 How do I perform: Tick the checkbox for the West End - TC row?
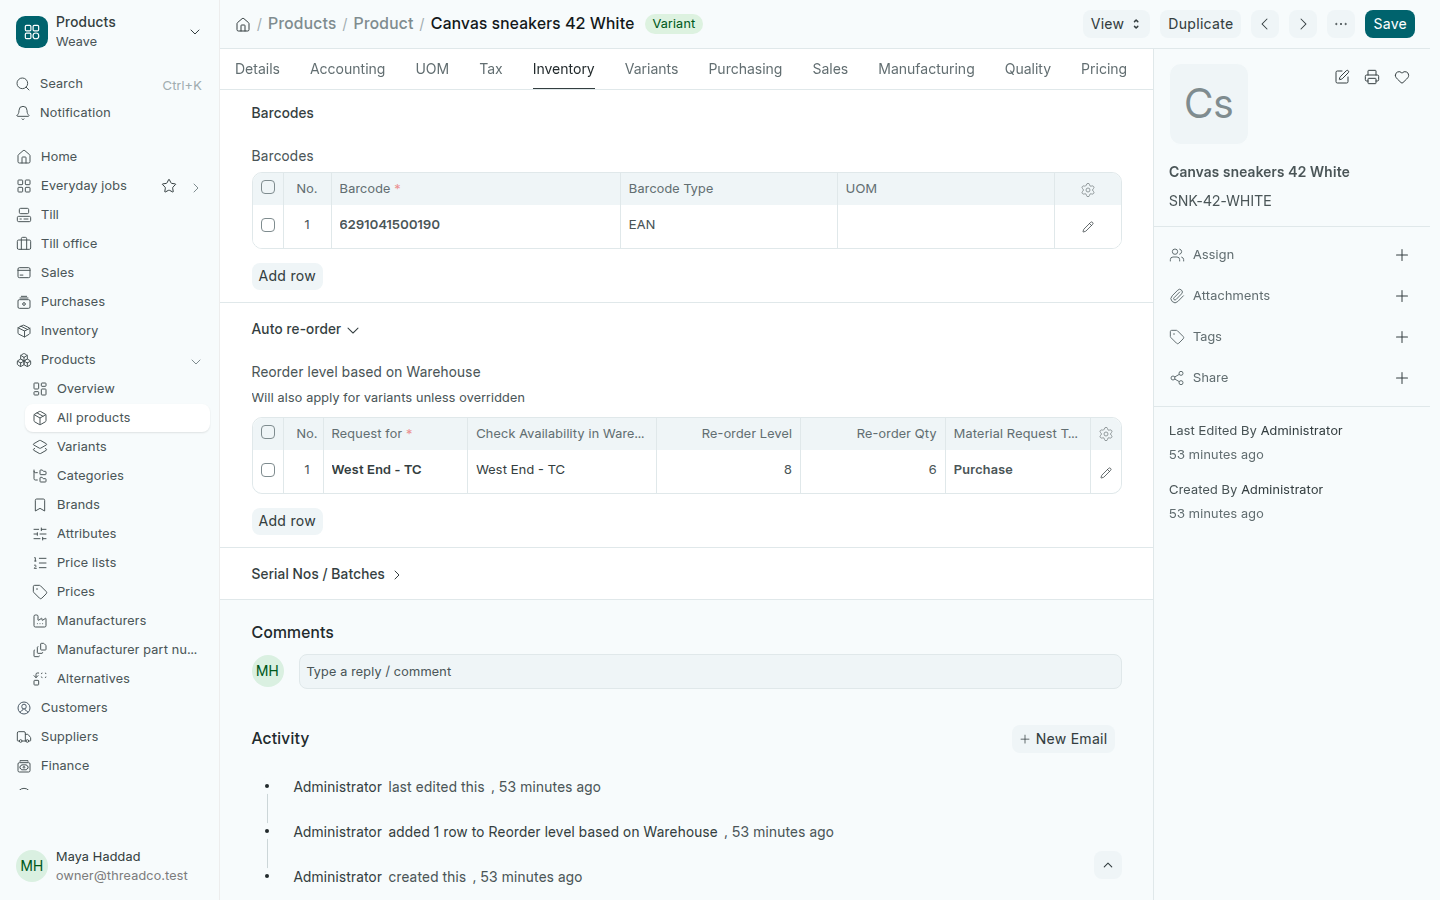tap(268, 470)
